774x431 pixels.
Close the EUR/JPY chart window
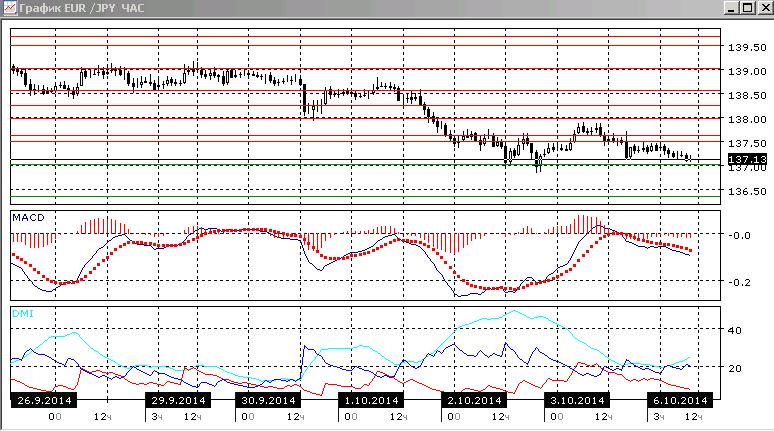[x=766, y=8]
